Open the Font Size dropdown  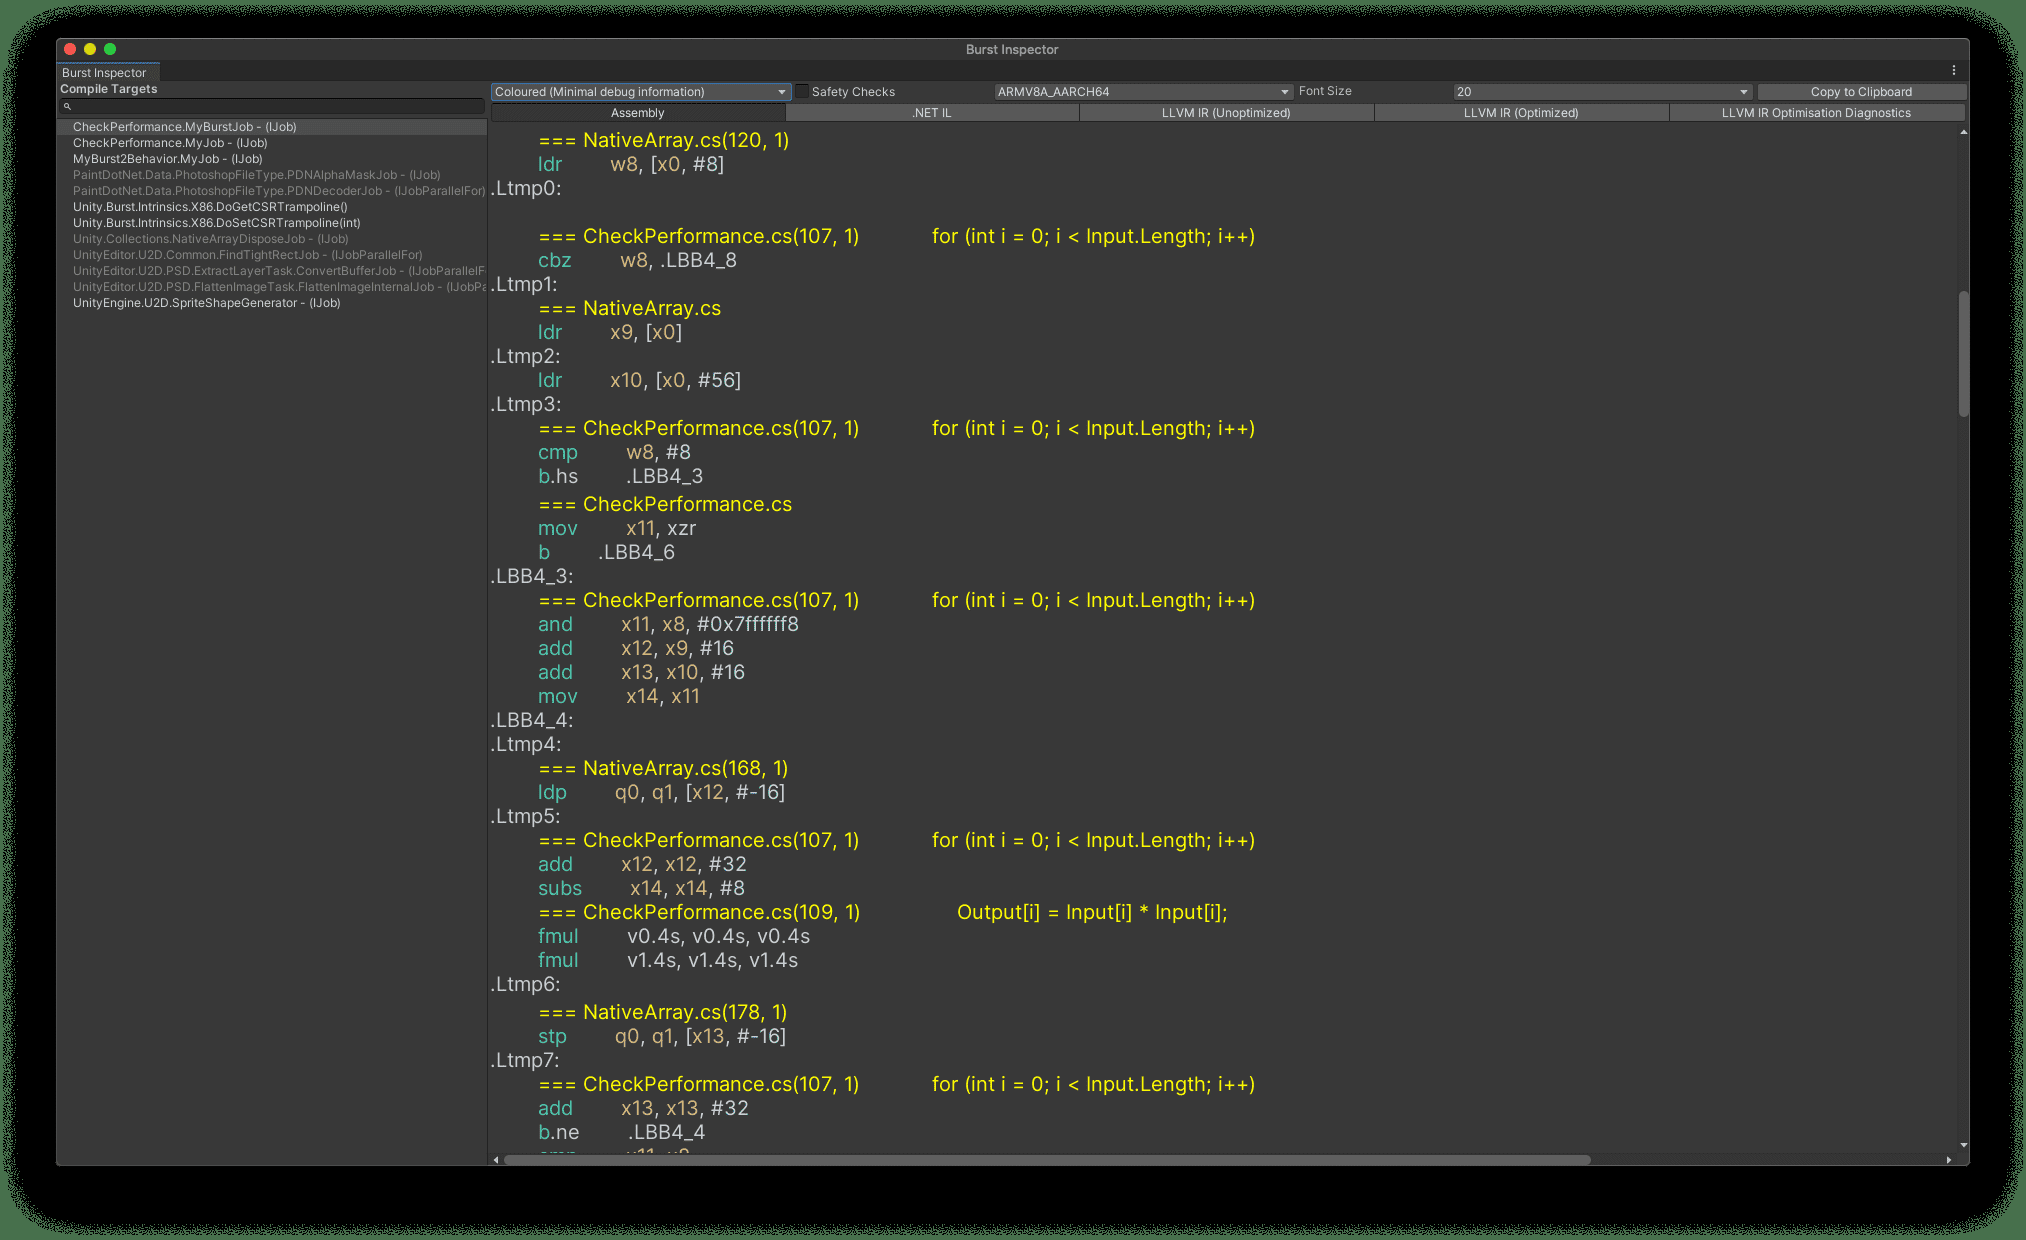[x=1601, y=91]
